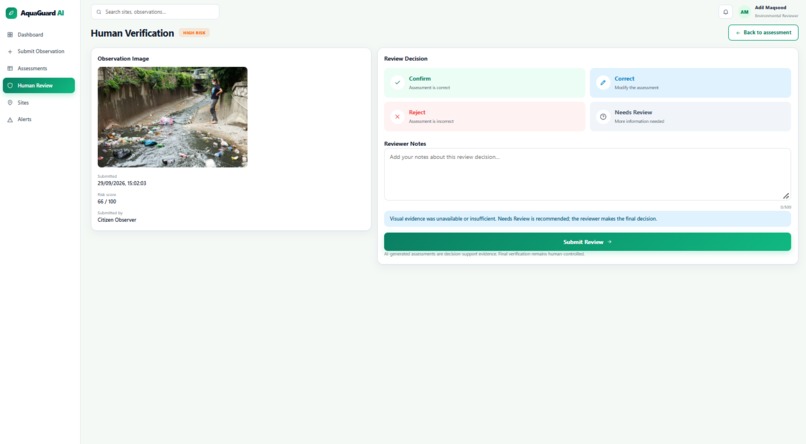Click the AM user avatar
806x444 pixels.
click(744, 12)
